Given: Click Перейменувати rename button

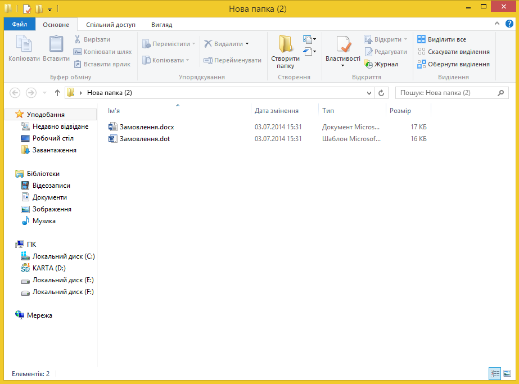Looking at the screenshot, I should [x=232, y=60].
